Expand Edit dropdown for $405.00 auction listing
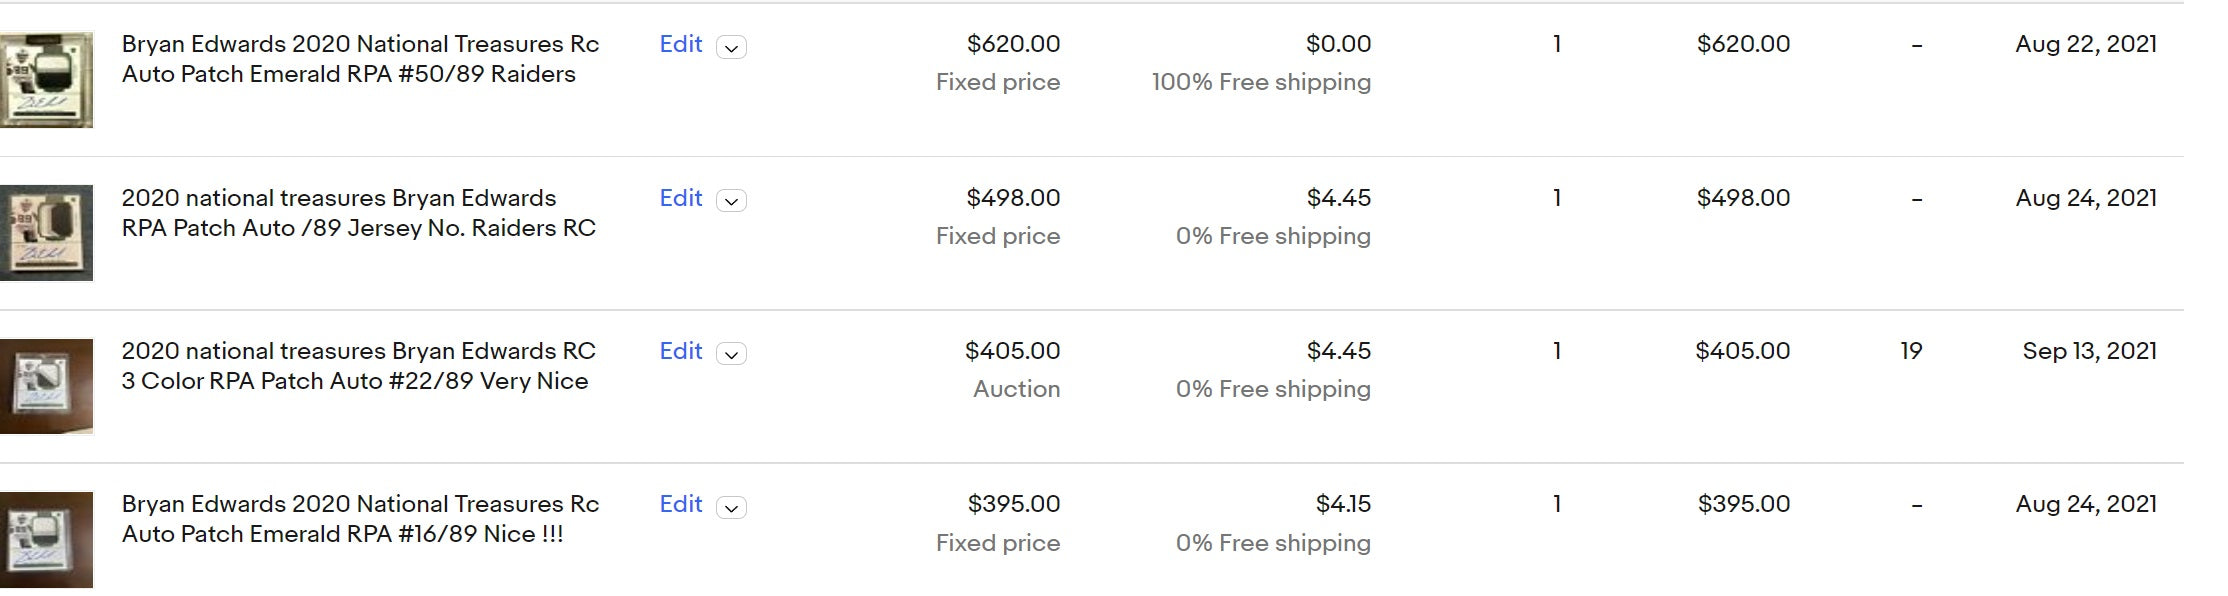 [x=731, y=354]
